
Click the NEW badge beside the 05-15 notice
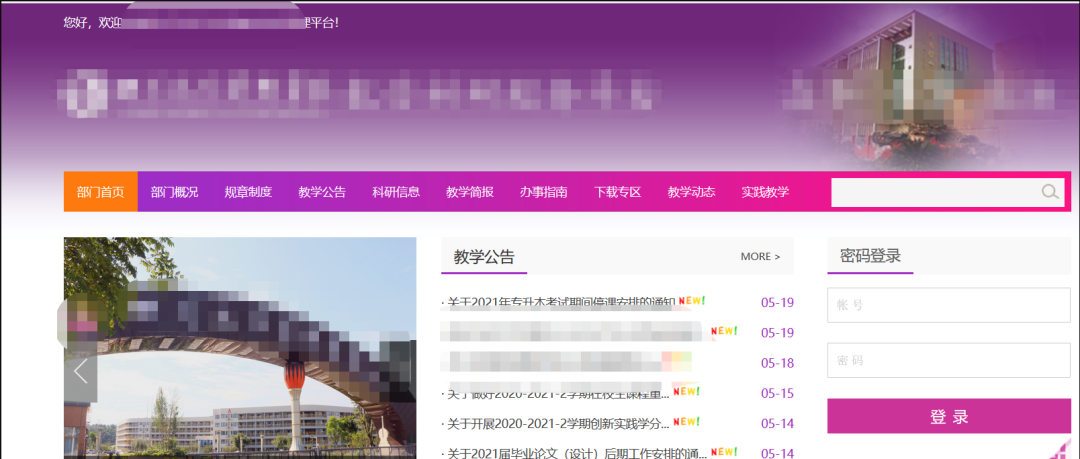(686, 391)
